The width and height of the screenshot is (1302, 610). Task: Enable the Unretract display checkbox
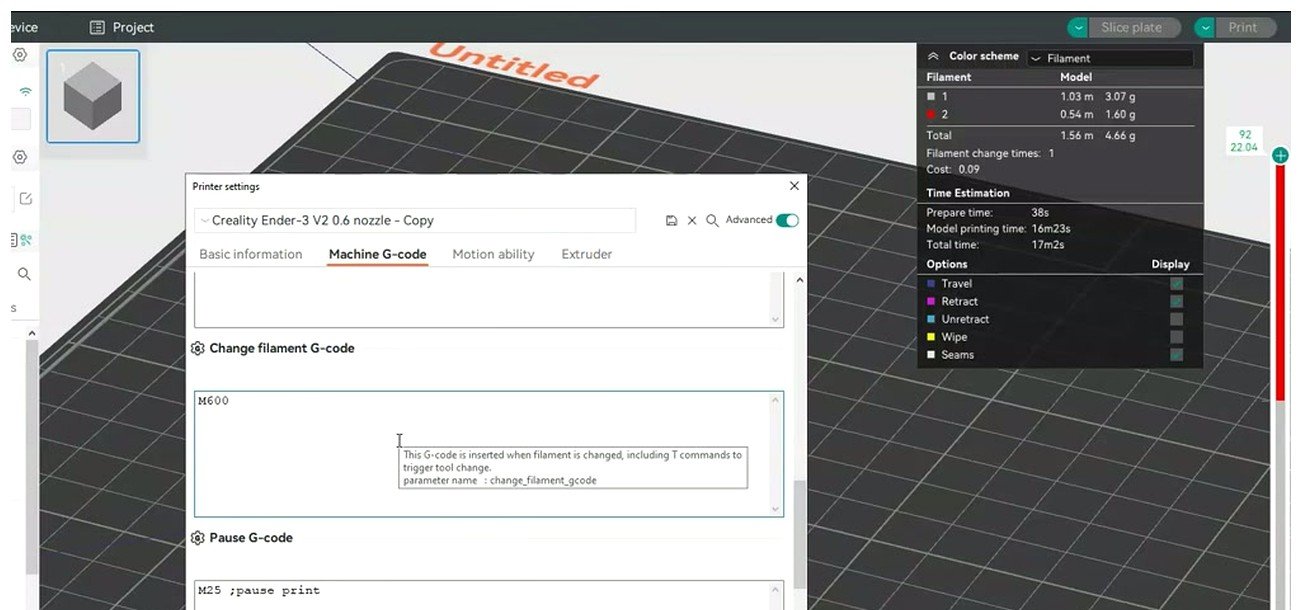click(x=1177, y=320)
